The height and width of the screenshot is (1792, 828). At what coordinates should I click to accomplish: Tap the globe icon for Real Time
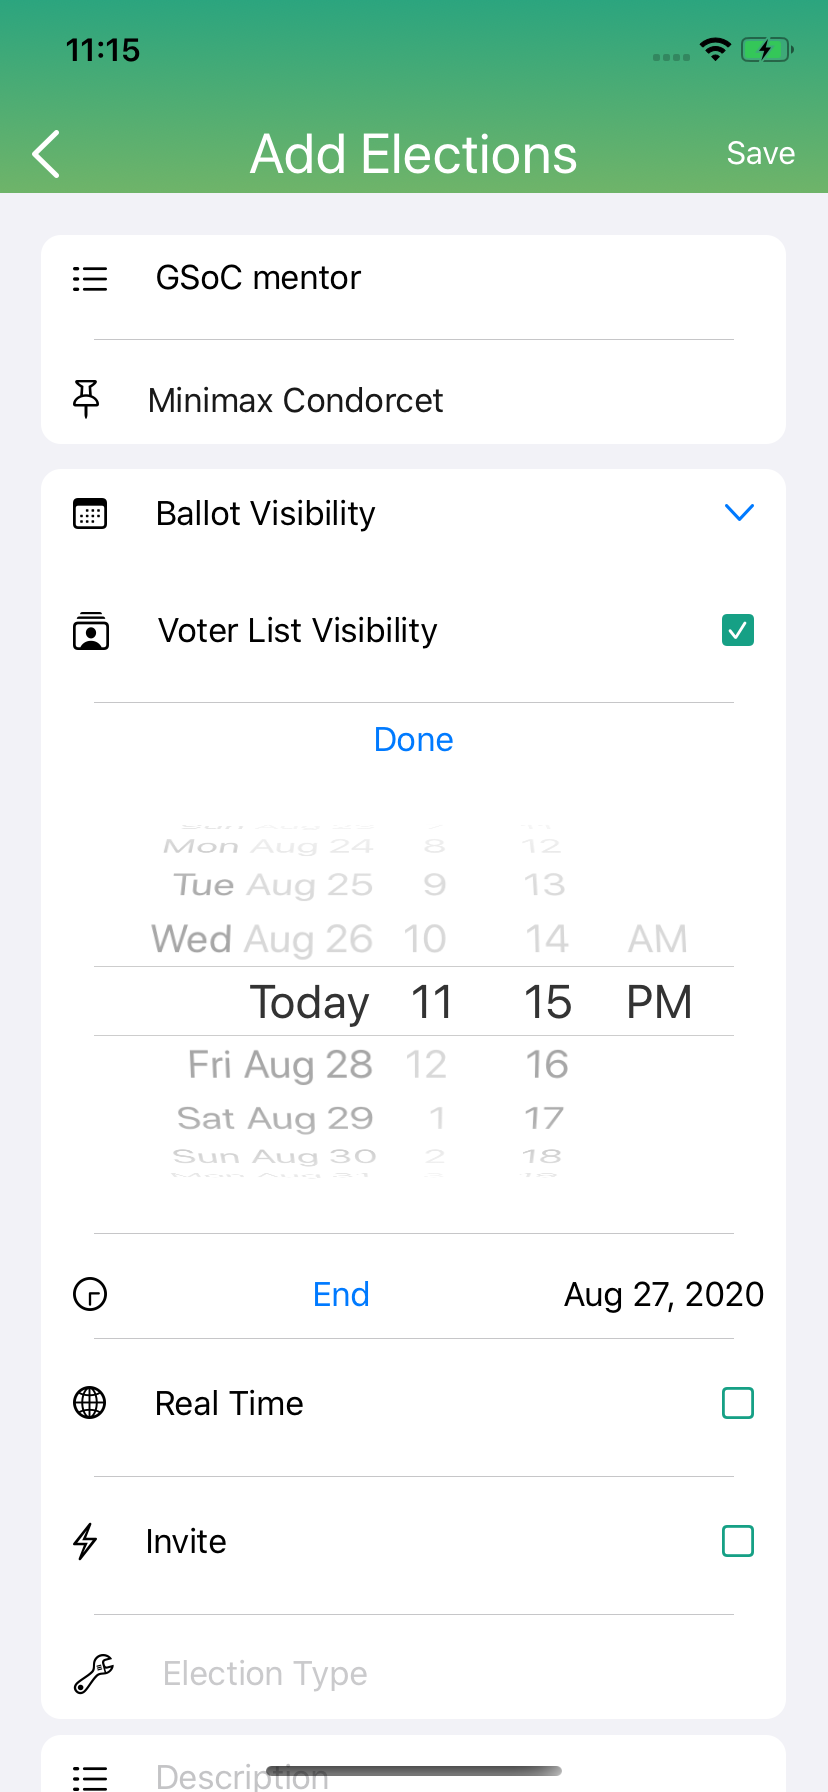tap(90, 1403)
